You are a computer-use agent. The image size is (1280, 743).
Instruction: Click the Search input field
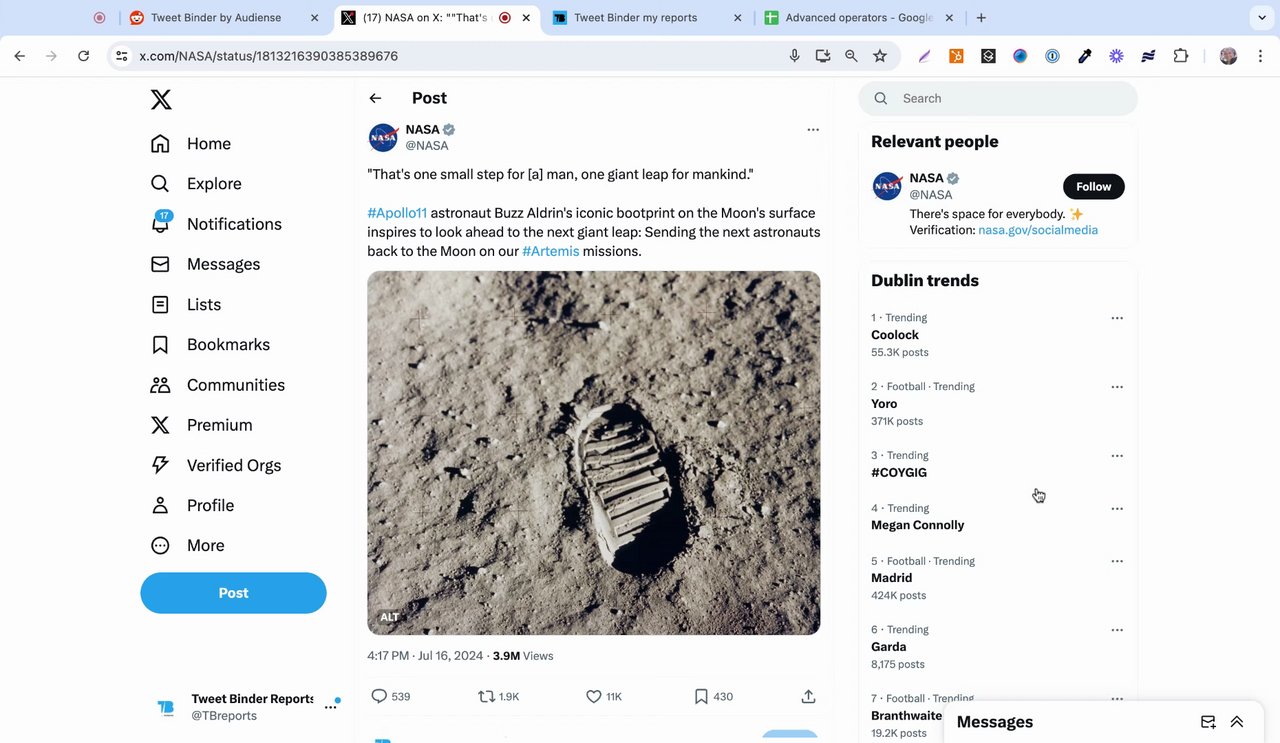1010,98
